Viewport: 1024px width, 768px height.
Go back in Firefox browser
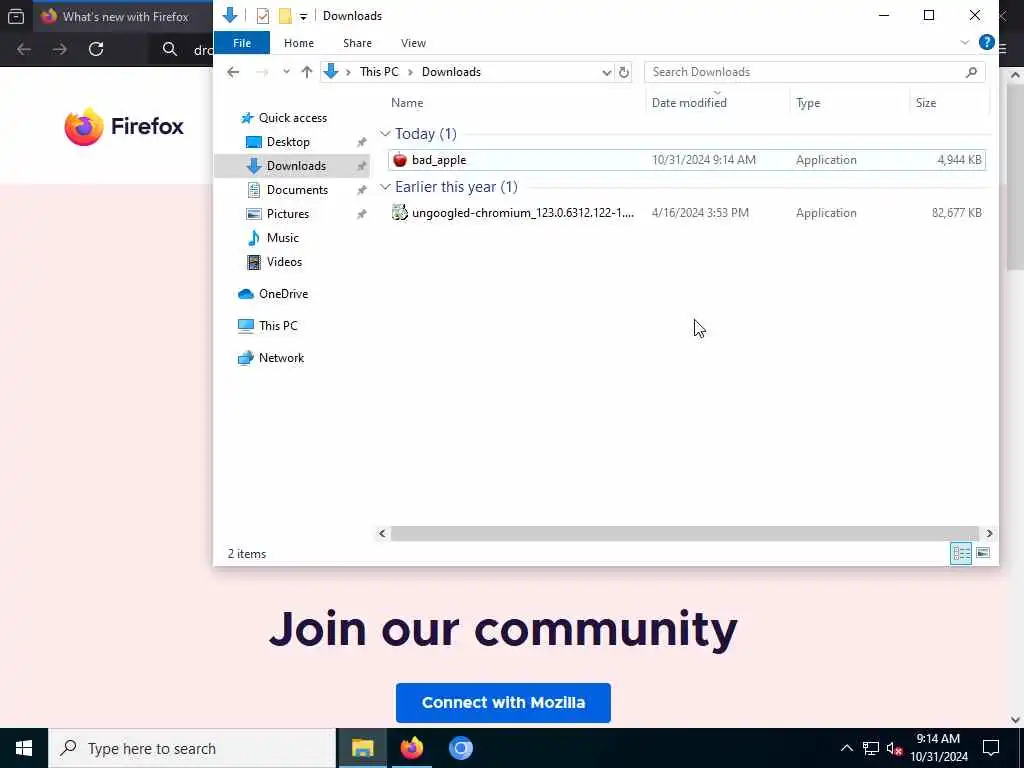tap(24, 49)
